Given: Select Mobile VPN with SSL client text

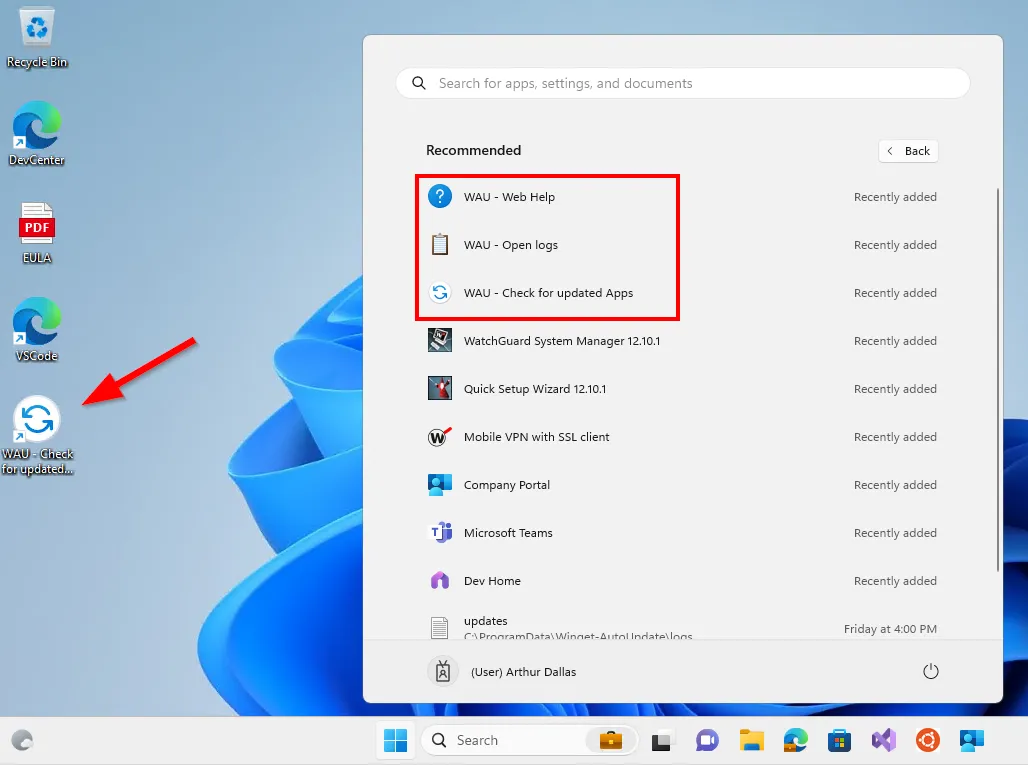Looking at the screenshot, I should coord(536,437).
